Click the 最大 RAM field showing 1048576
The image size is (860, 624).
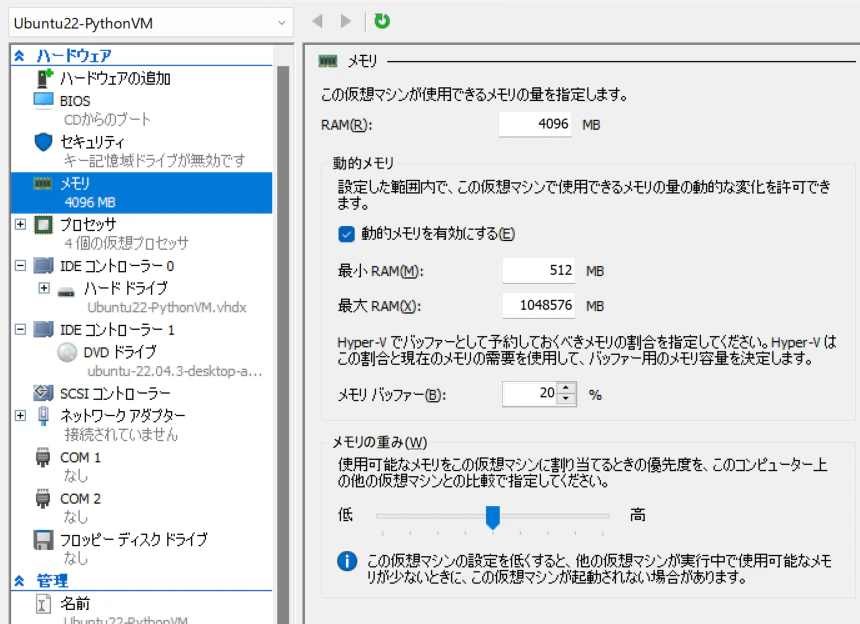pos(539,305)
